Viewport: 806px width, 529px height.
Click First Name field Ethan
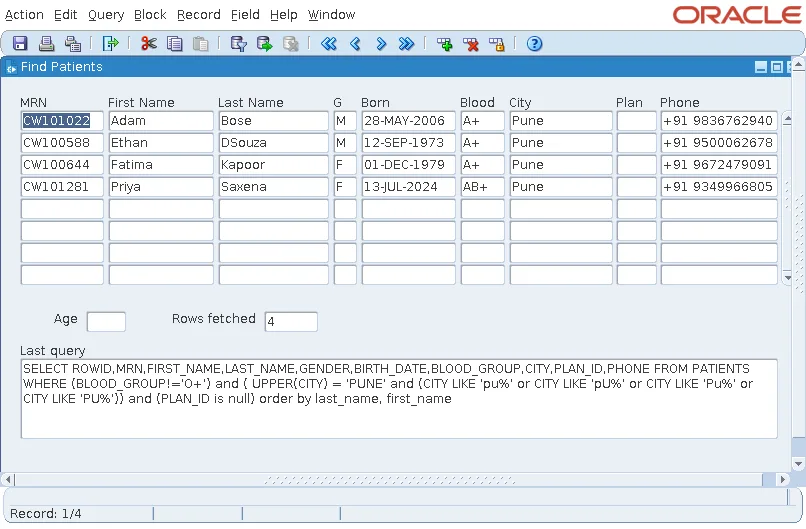[161, 143]
